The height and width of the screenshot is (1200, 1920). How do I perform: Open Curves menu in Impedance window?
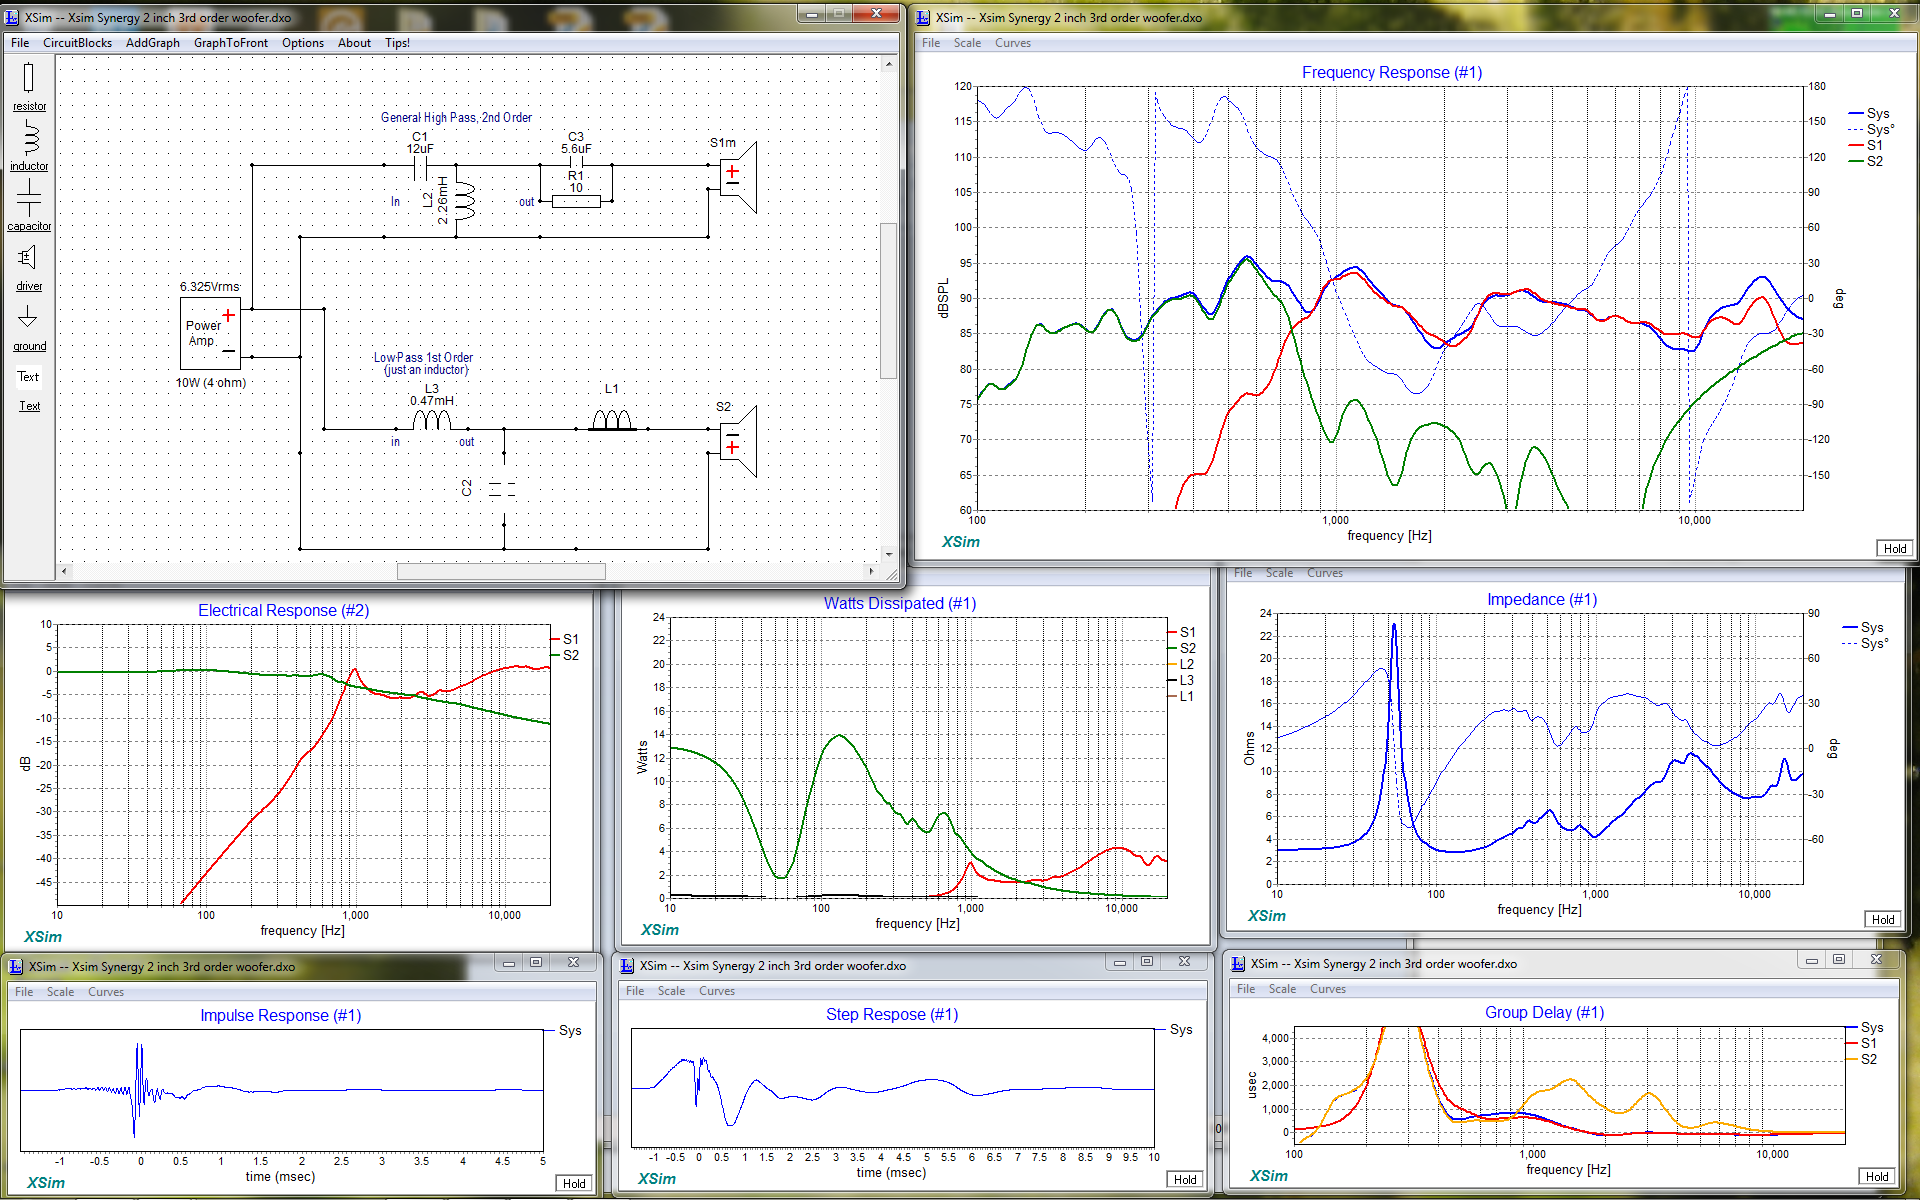point(1325,573)
